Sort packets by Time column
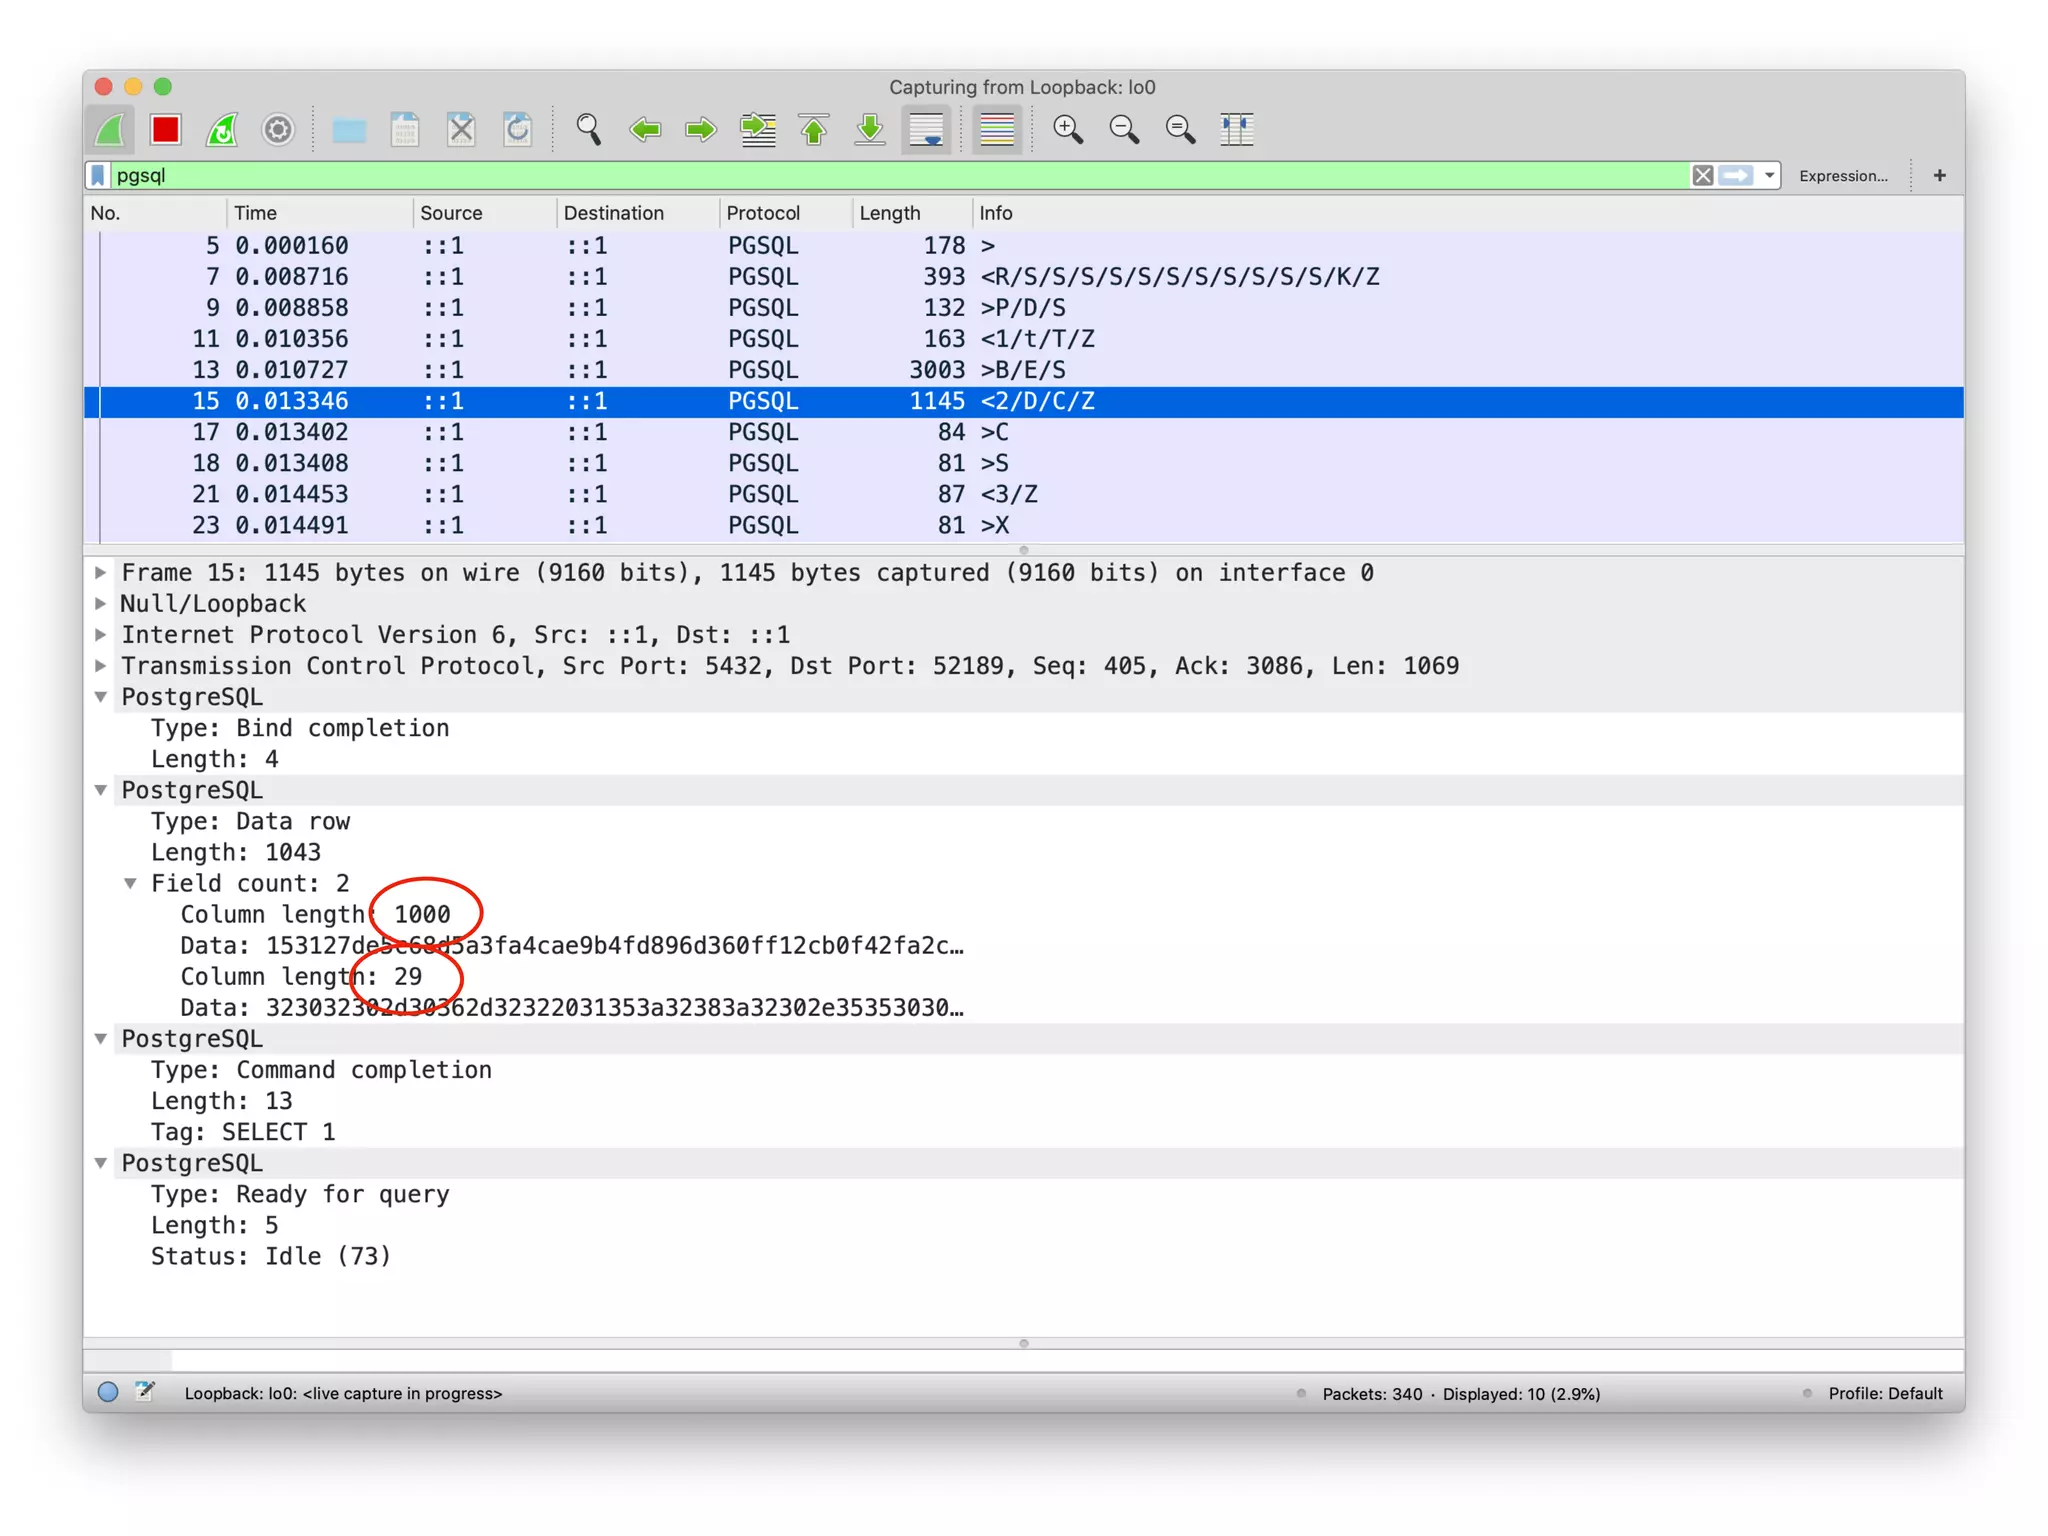2048x1536 pixels. pyautogui.click(x=320, y=213)
